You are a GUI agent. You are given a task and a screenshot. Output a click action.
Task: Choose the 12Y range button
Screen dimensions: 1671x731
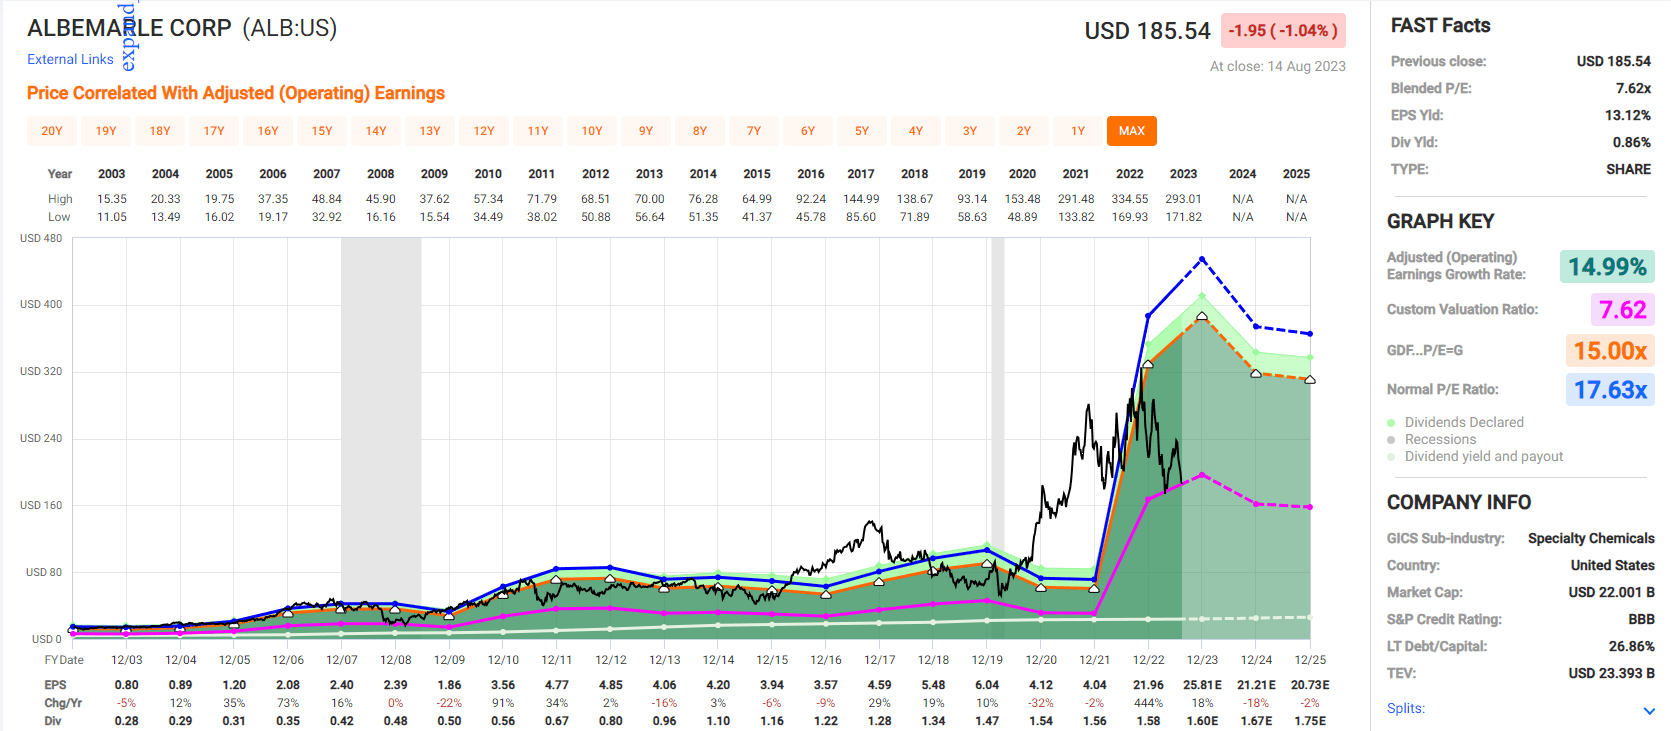pos(484,131)
